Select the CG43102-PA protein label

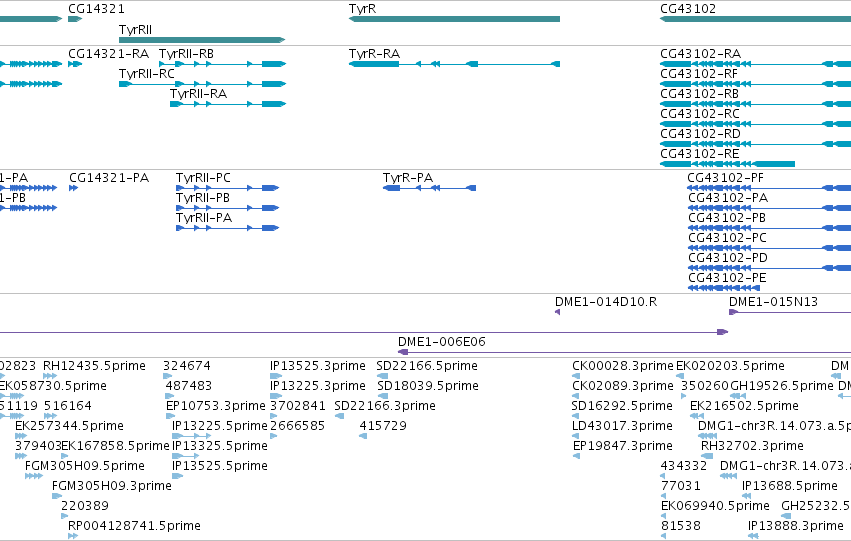[728, 198]
